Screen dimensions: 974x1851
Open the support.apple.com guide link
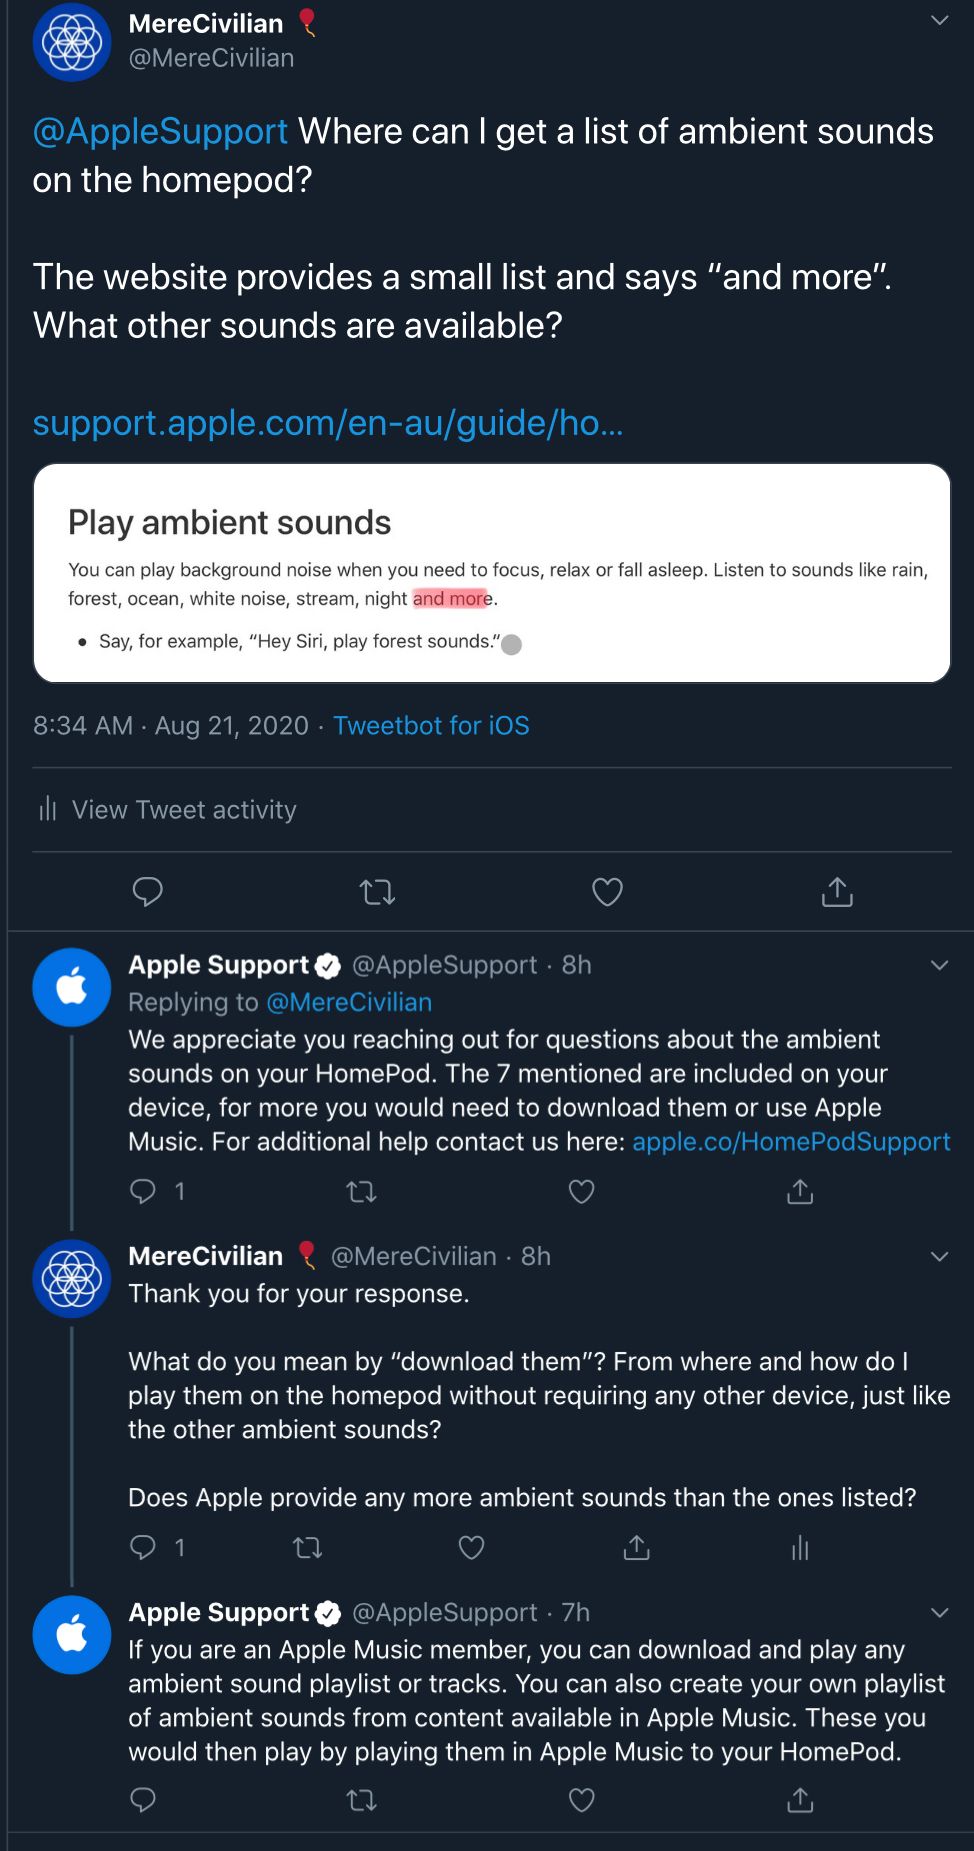point(328,423)
